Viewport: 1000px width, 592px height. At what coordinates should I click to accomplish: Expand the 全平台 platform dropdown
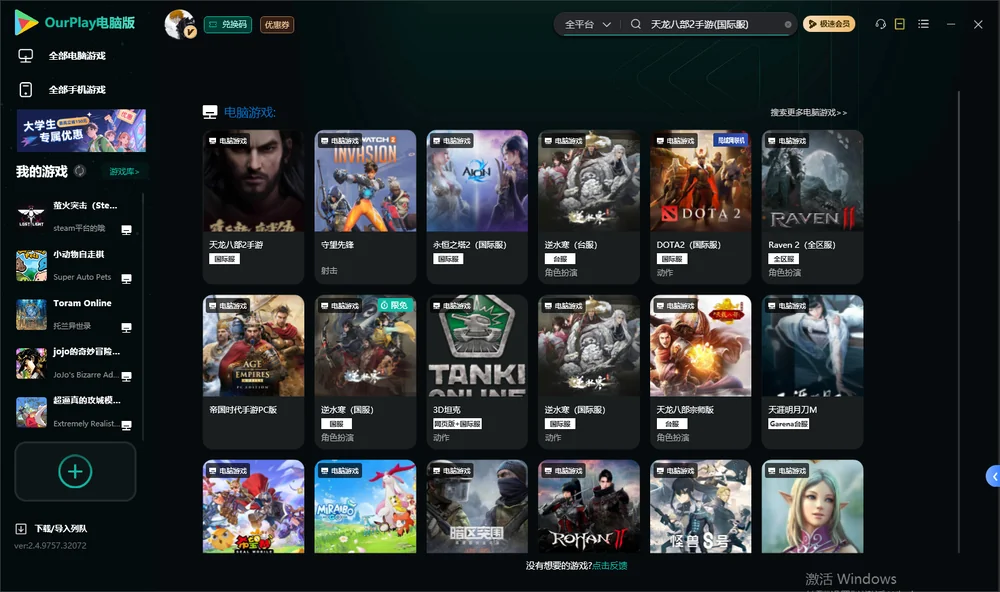pyautogui.click(x=587, y=24)
